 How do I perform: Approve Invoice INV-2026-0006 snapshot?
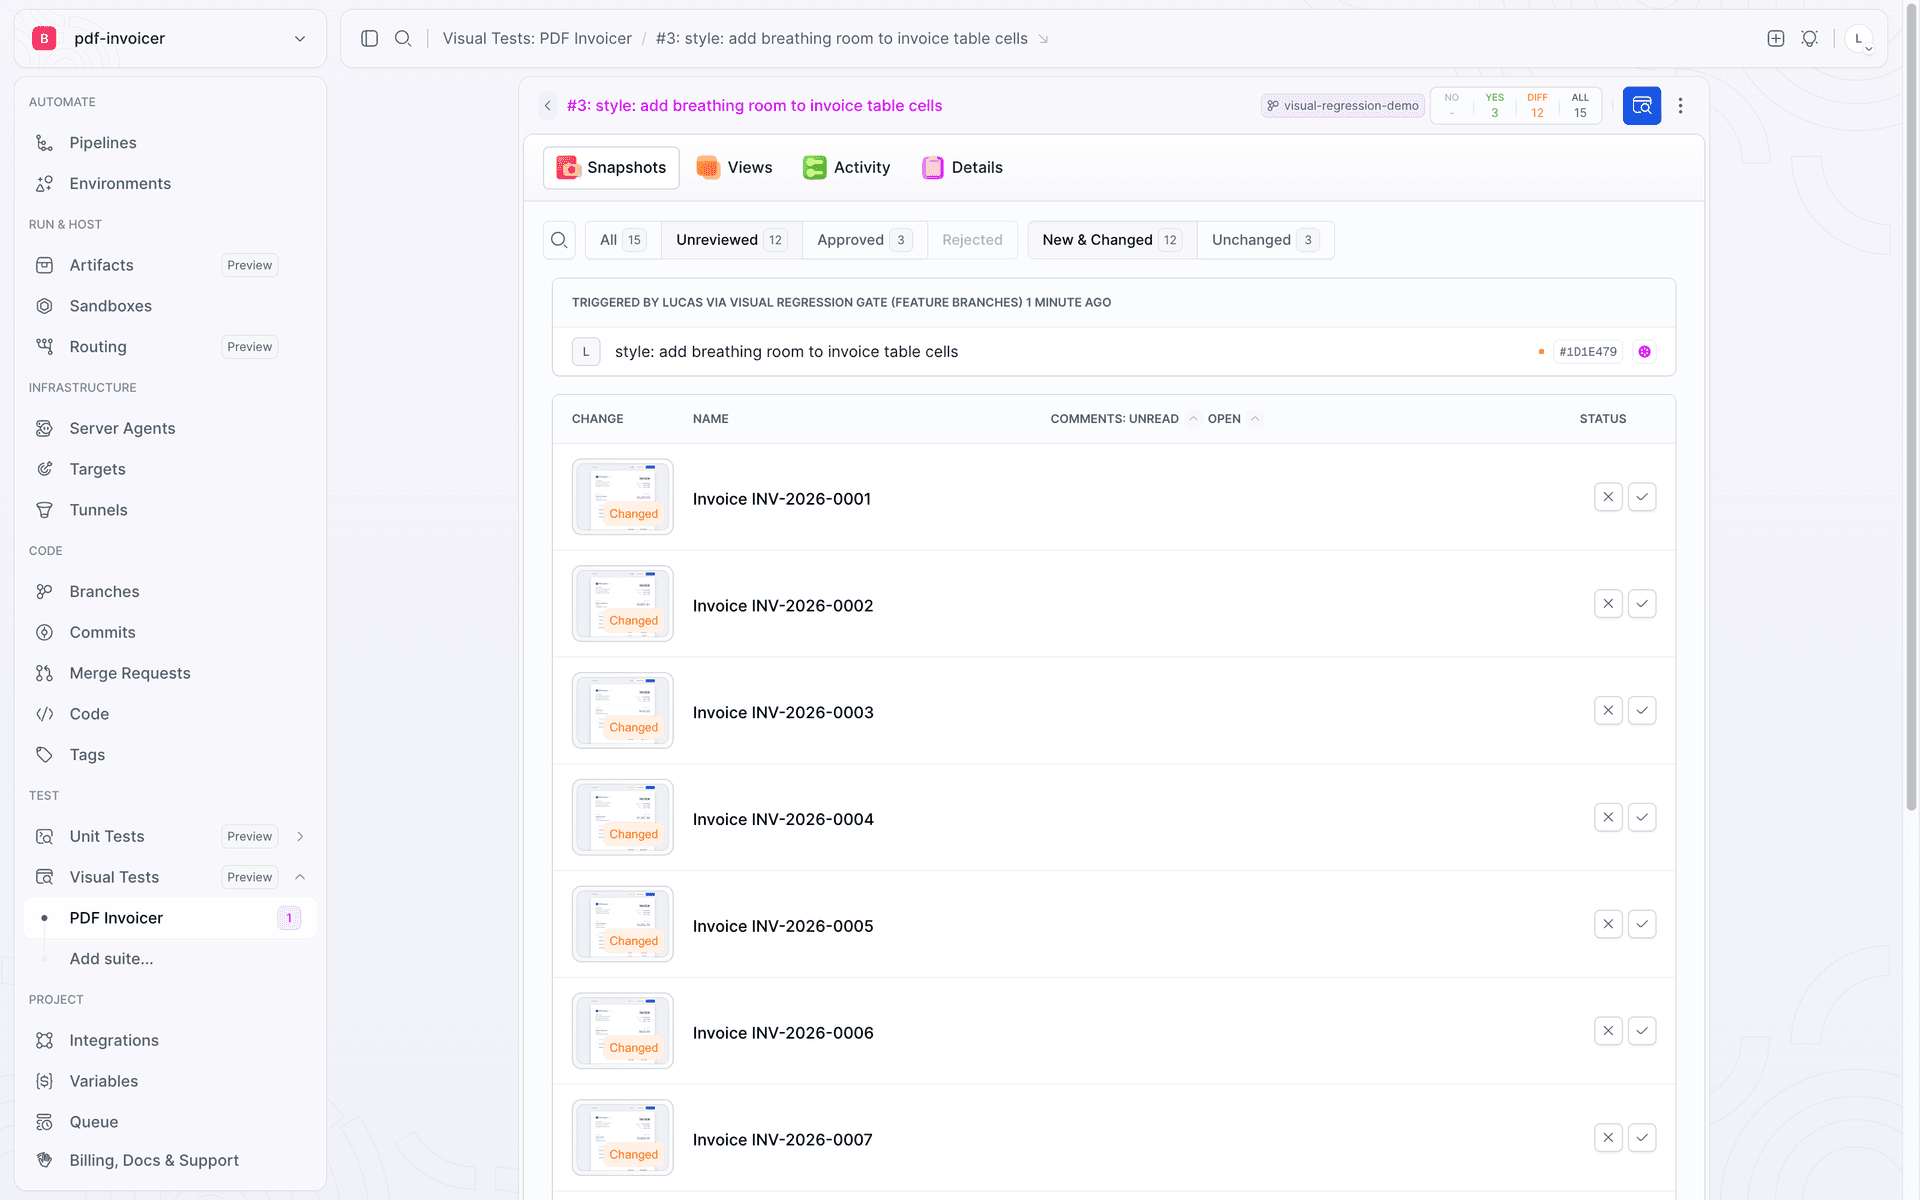coord(1642,1031)
